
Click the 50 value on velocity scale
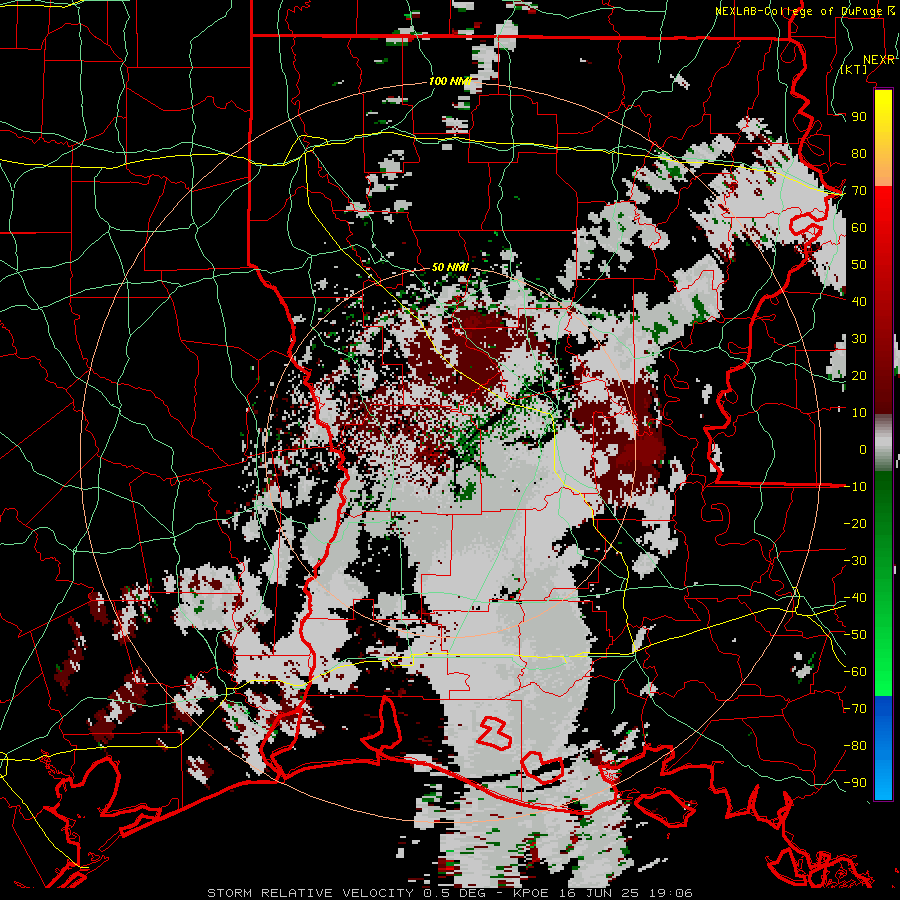tap(859, 265)
